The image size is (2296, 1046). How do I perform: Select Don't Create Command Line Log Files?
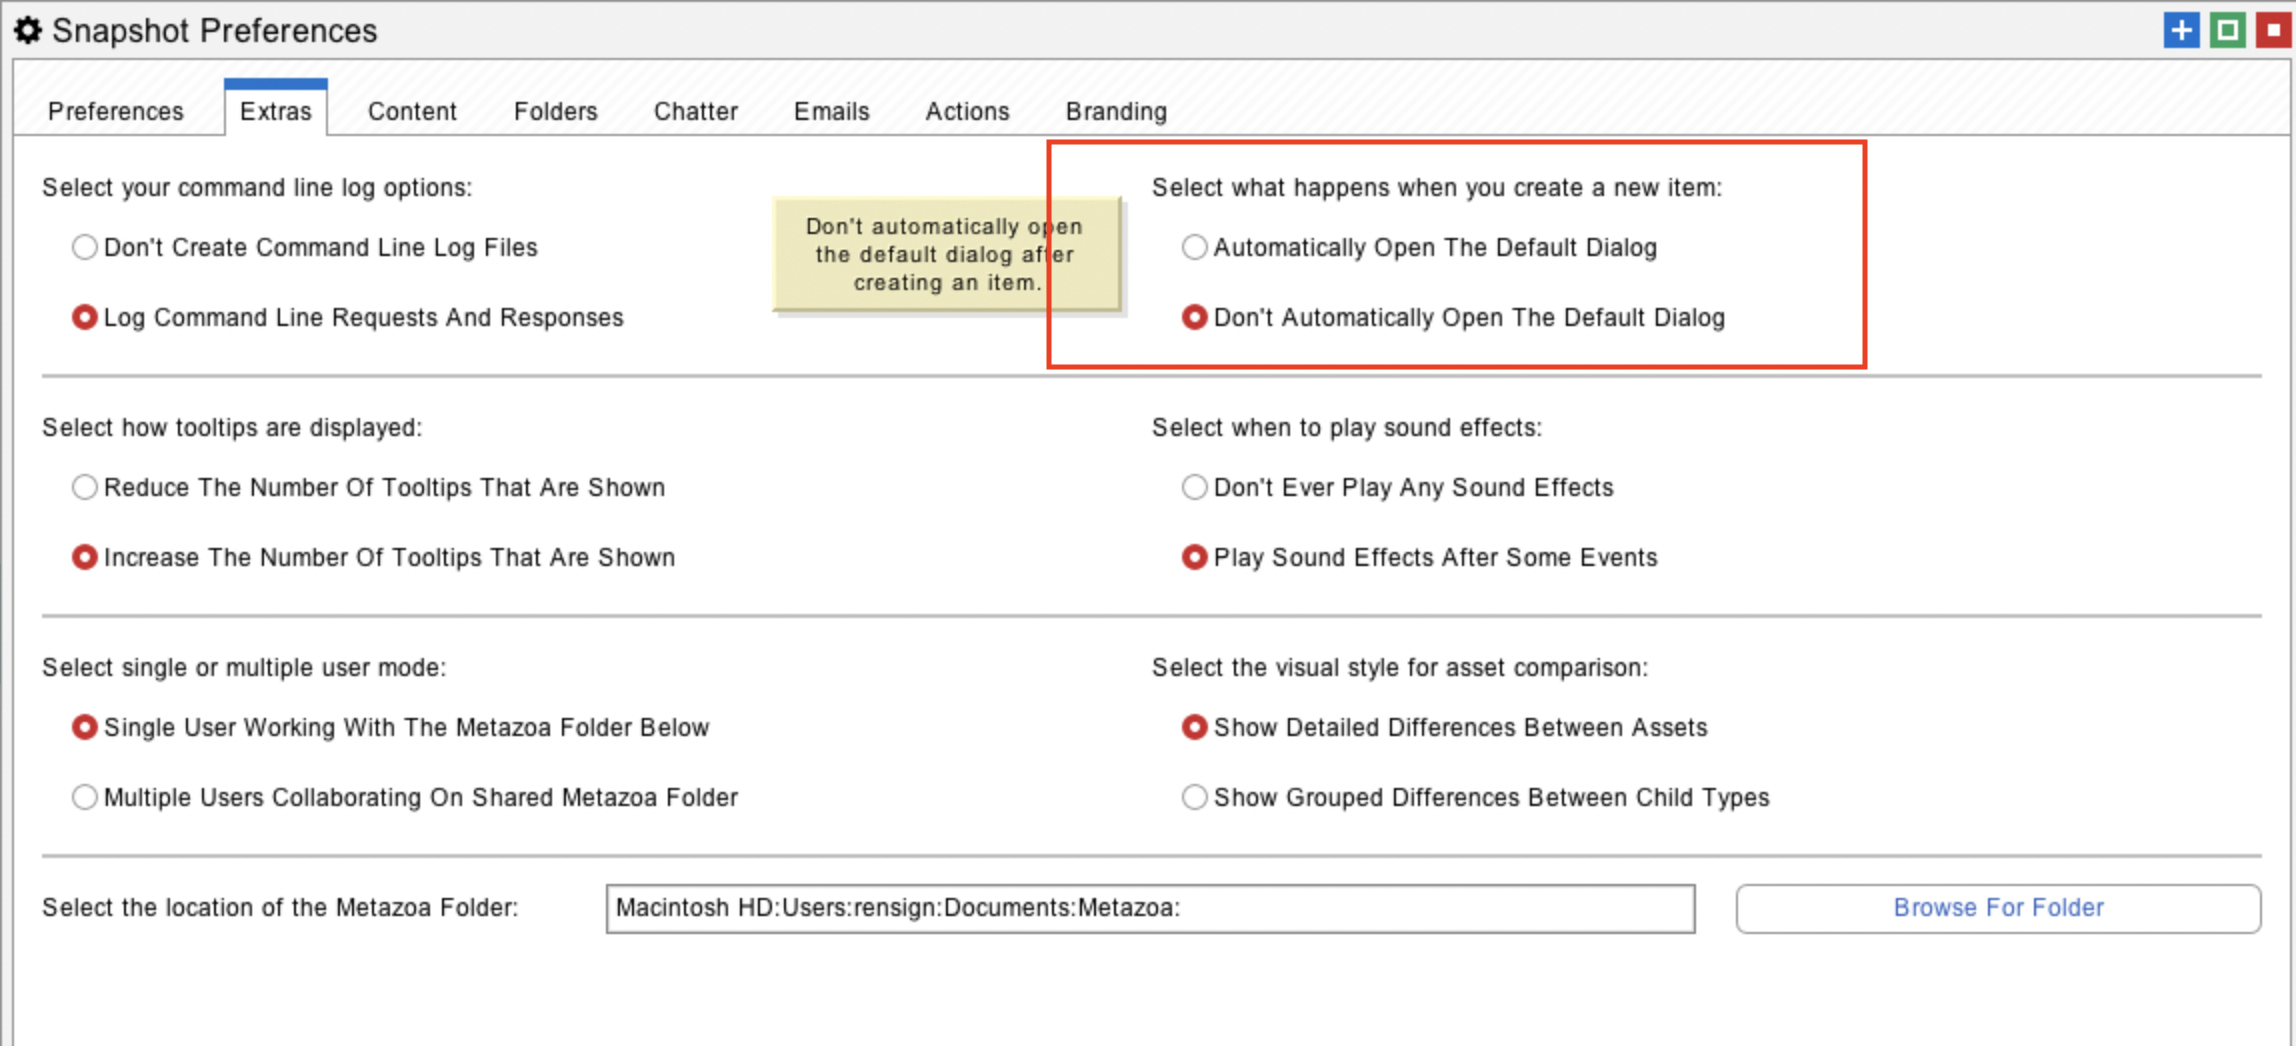pyautogui.click(x=85, y=247)
